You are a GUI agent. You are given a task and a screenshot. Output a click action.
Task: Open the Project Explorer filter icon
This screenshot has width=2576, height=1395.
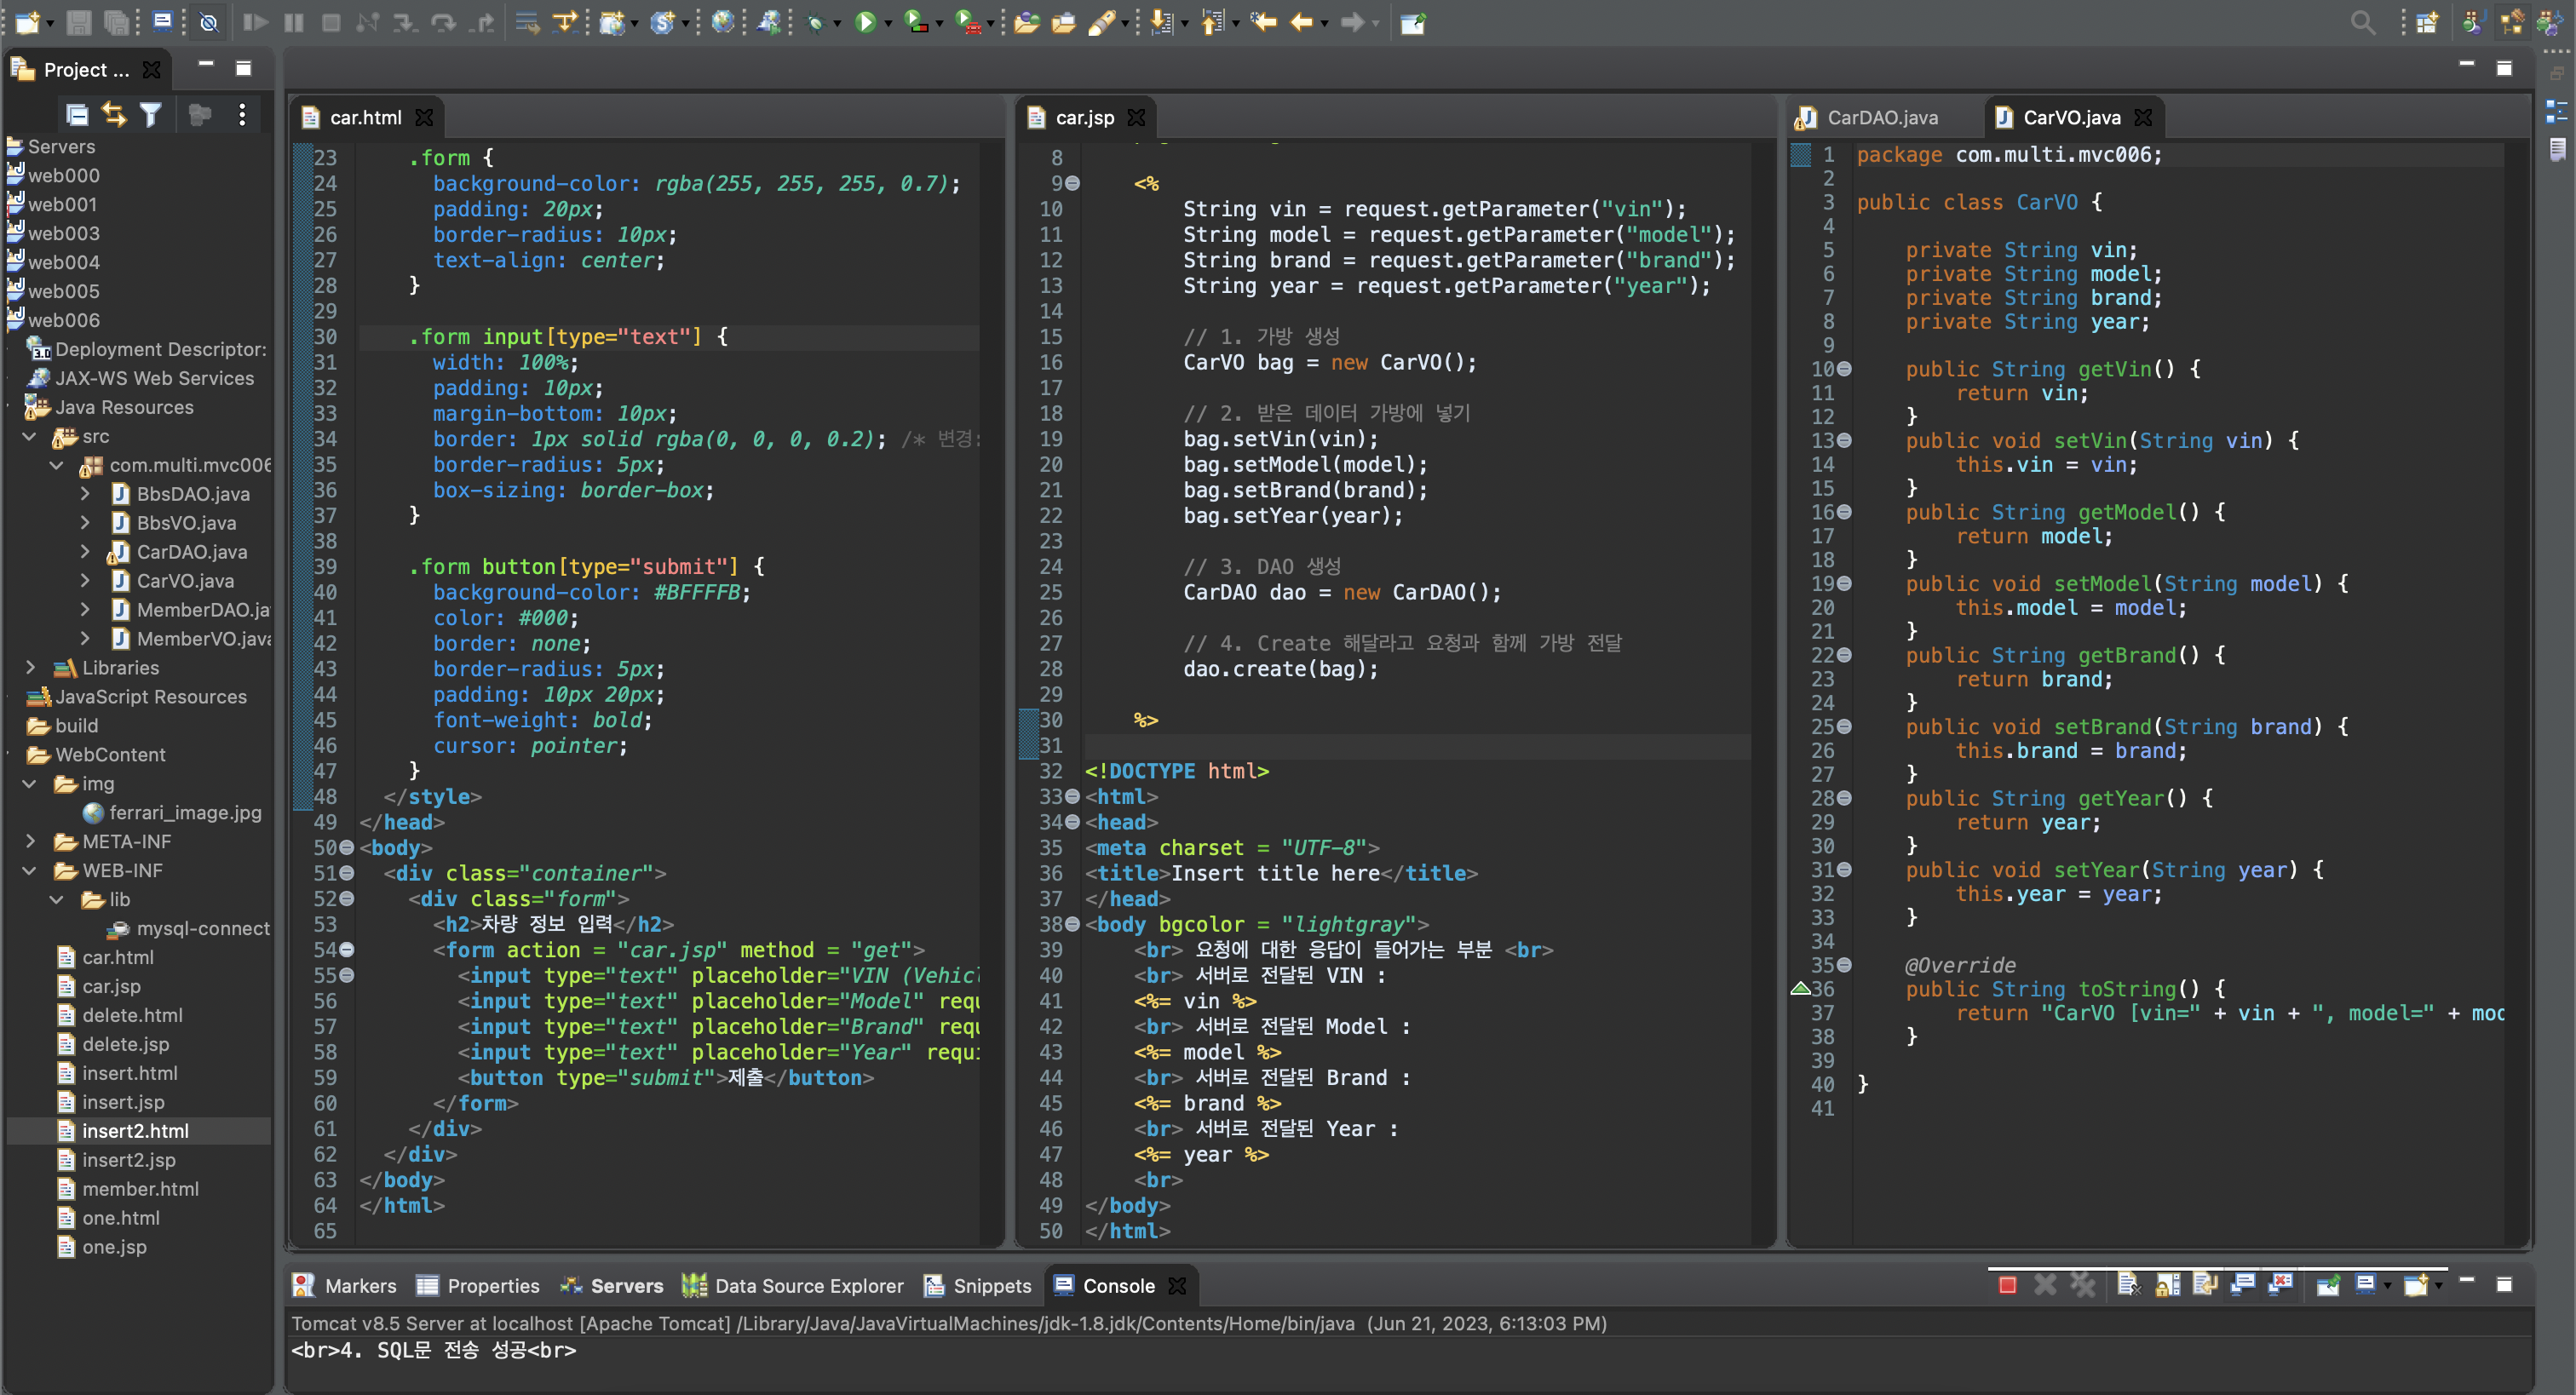click(150, 115)
